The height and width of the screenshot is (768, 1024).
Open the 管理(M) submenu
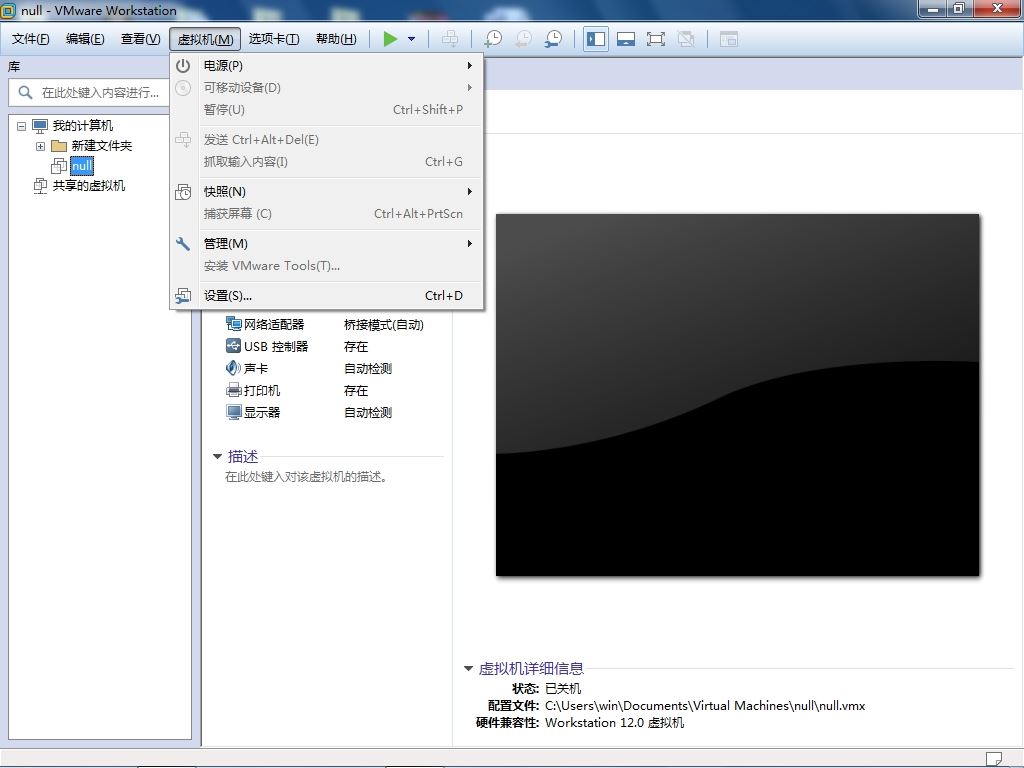point(327,244)
